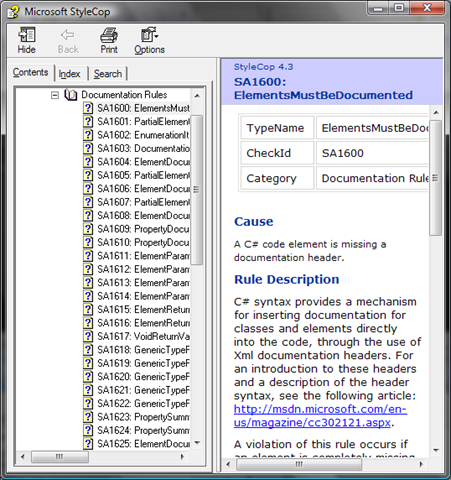Click the help icon beside SA1617: VoidReturnVa
The width and height of the screenshot is (451, 480).
pyautogui.click(x=88, y=336)
